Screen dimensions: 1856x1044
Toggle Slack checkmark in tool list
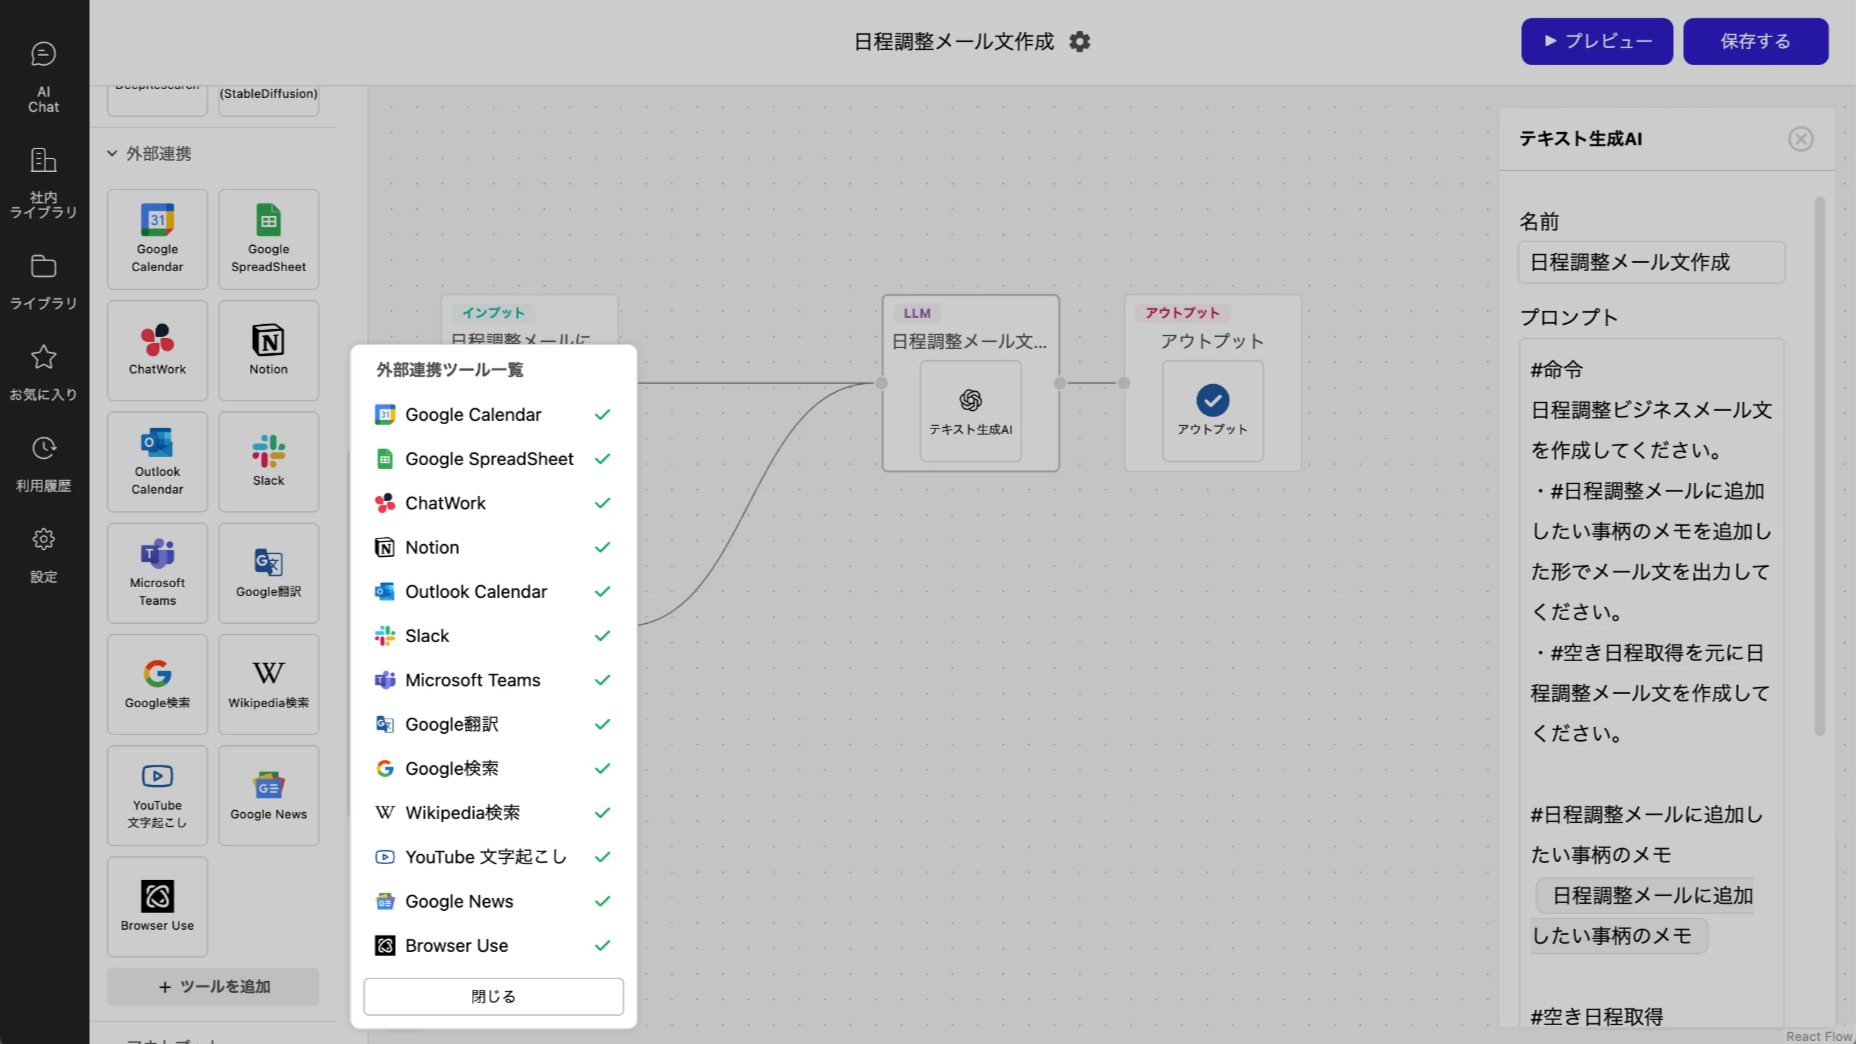point(602,636)
